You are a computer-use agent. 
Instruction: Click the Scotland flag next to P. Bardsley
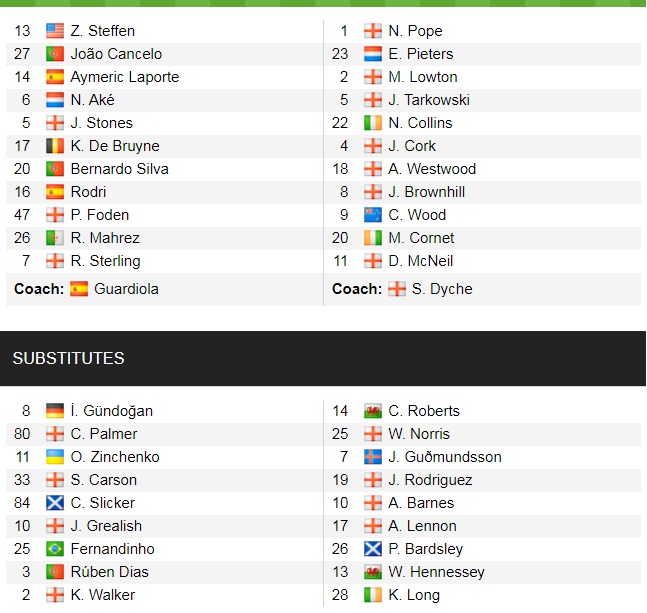(x=372, y=549)
